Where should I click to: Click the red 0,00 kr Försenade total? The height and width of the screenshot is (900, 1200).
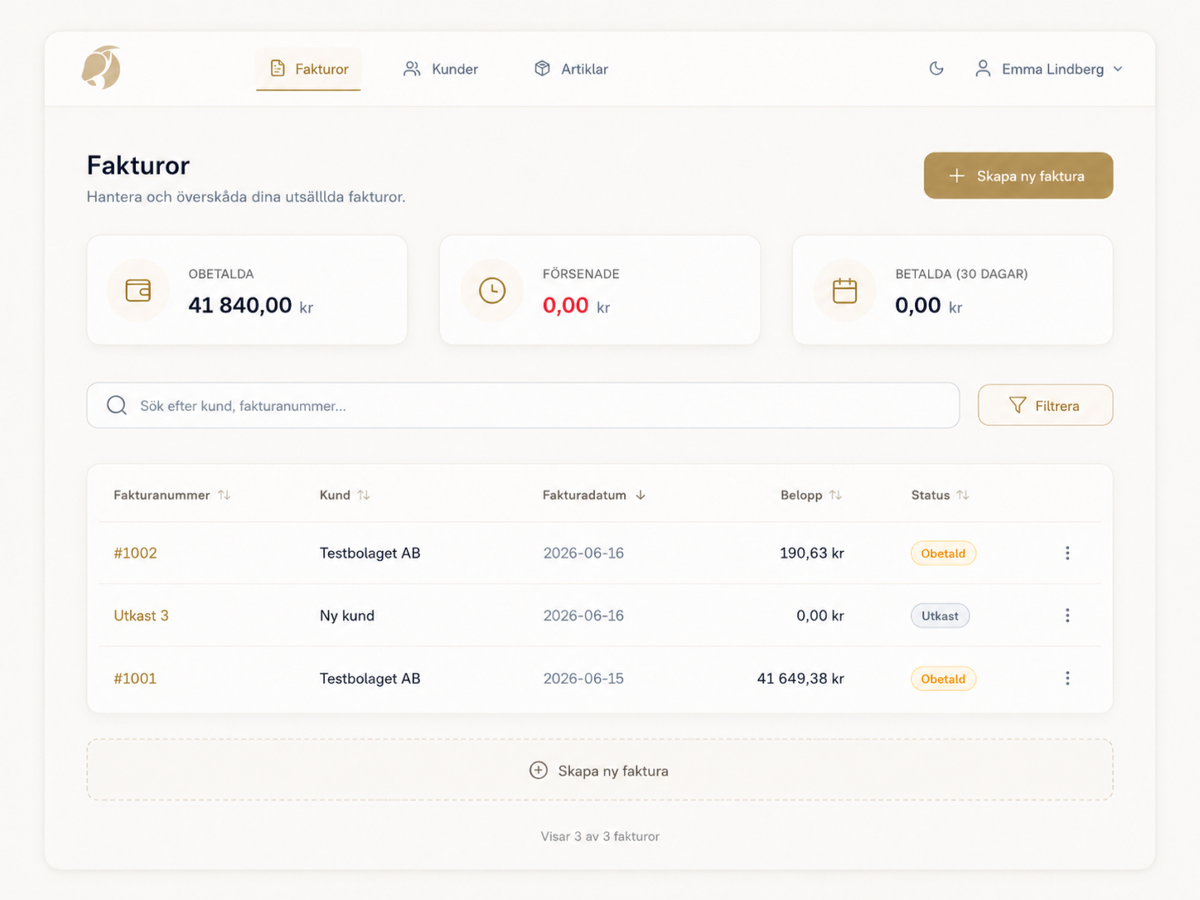pyautogui.click(x=576, y=306)
